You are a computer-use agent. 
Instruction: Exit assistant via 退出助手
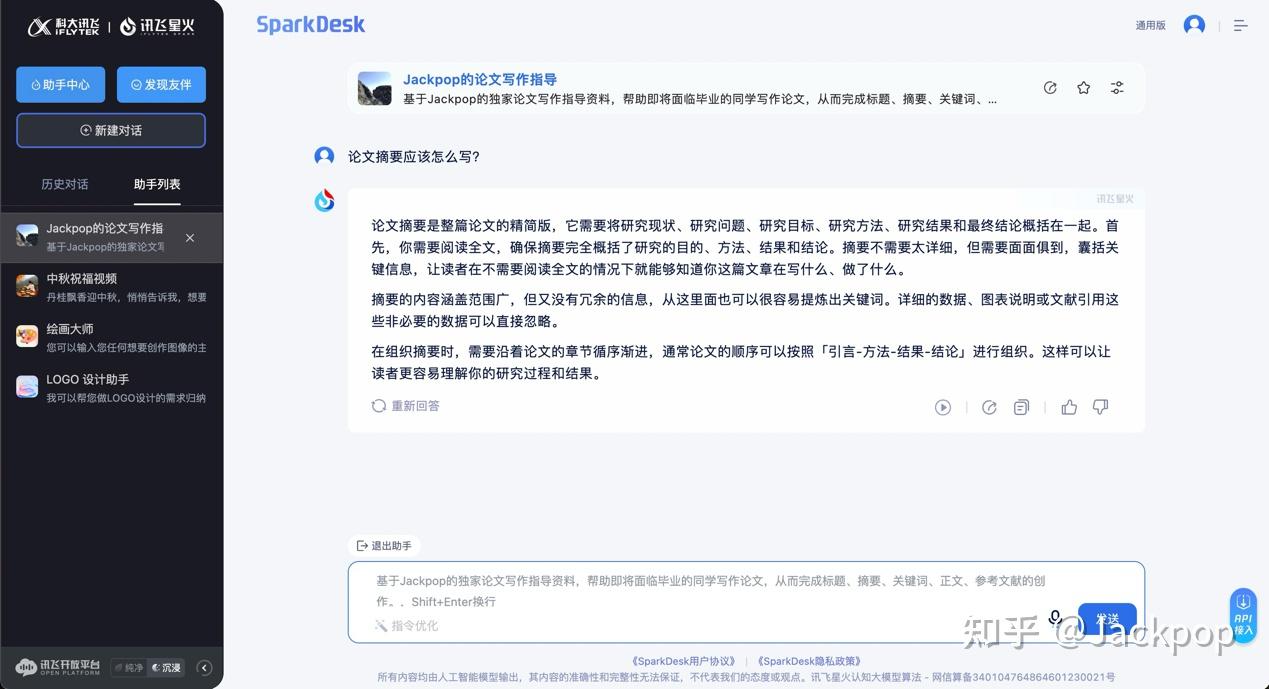point(384,546)
